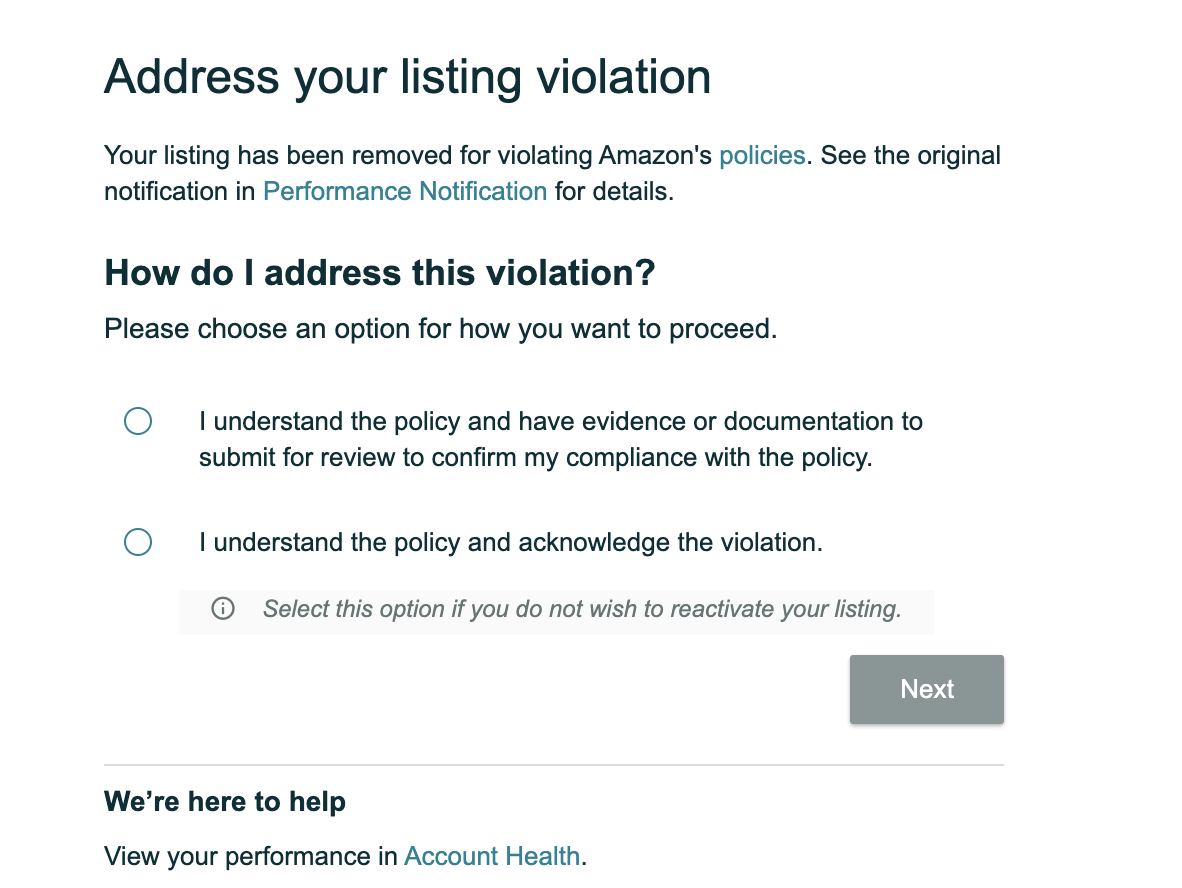This screenshot has width=1182, height=888.
Task: Click the 'Your listing has been removed' sentence
Action: [408, 155]
